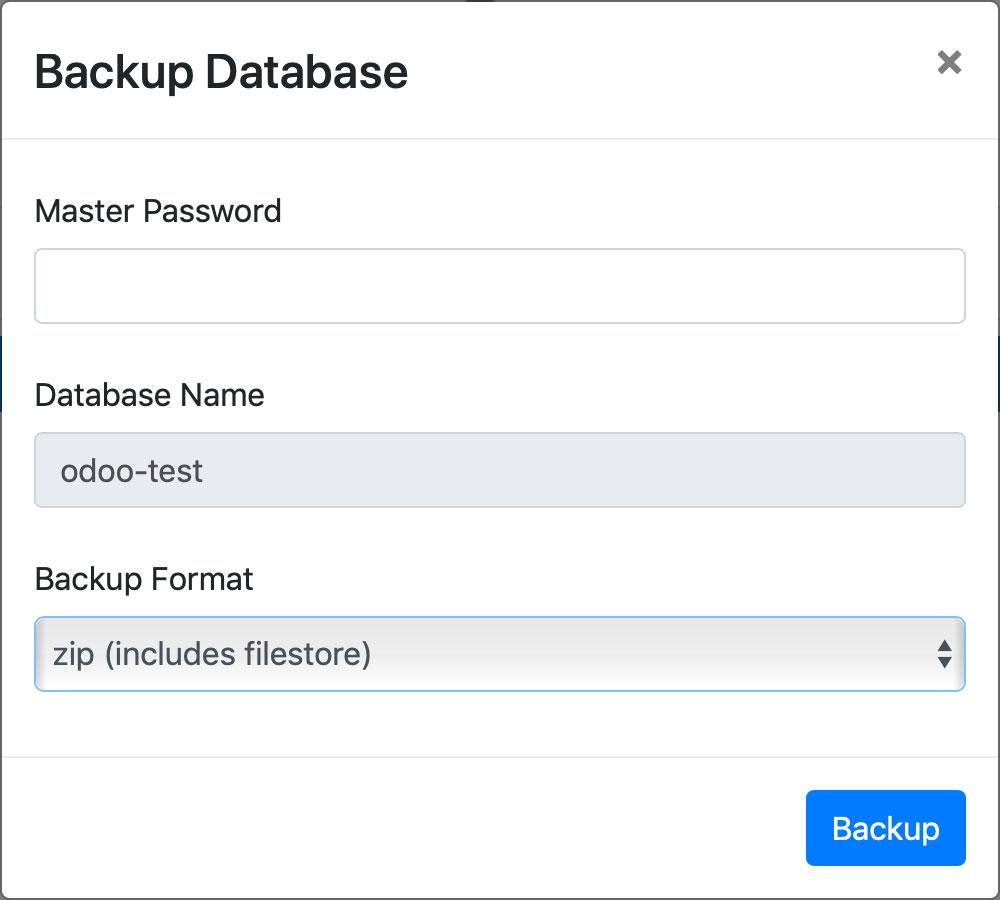Screen dimensions: 1000x900
Task: Click the disabled Database Name field
Action: click(499, 470)
